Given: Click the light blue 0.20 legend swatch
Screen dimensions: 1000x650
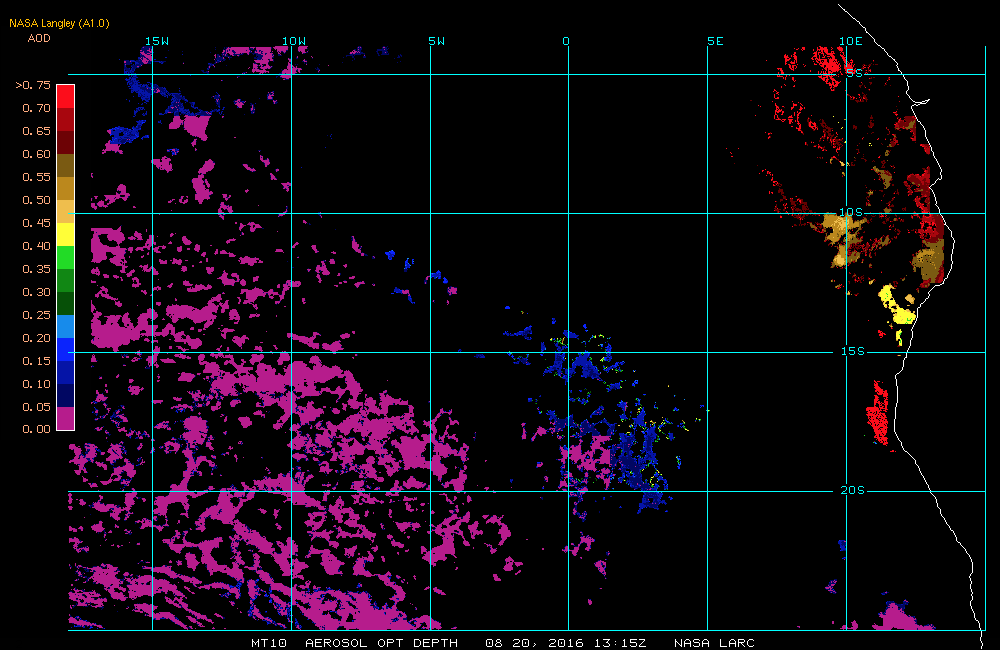Looking at the screenshot, I should click(x=66, y=326).
